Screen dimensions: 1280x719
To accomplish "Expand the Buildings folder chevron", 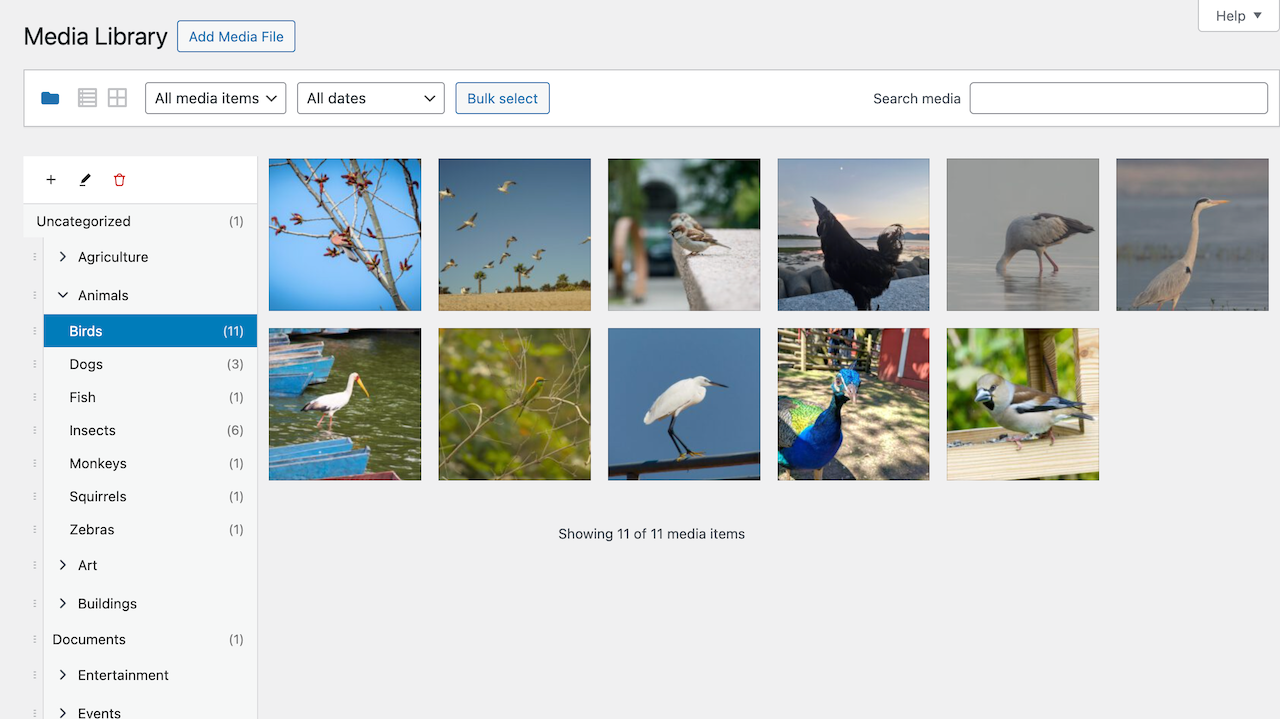I will [63, 603].
